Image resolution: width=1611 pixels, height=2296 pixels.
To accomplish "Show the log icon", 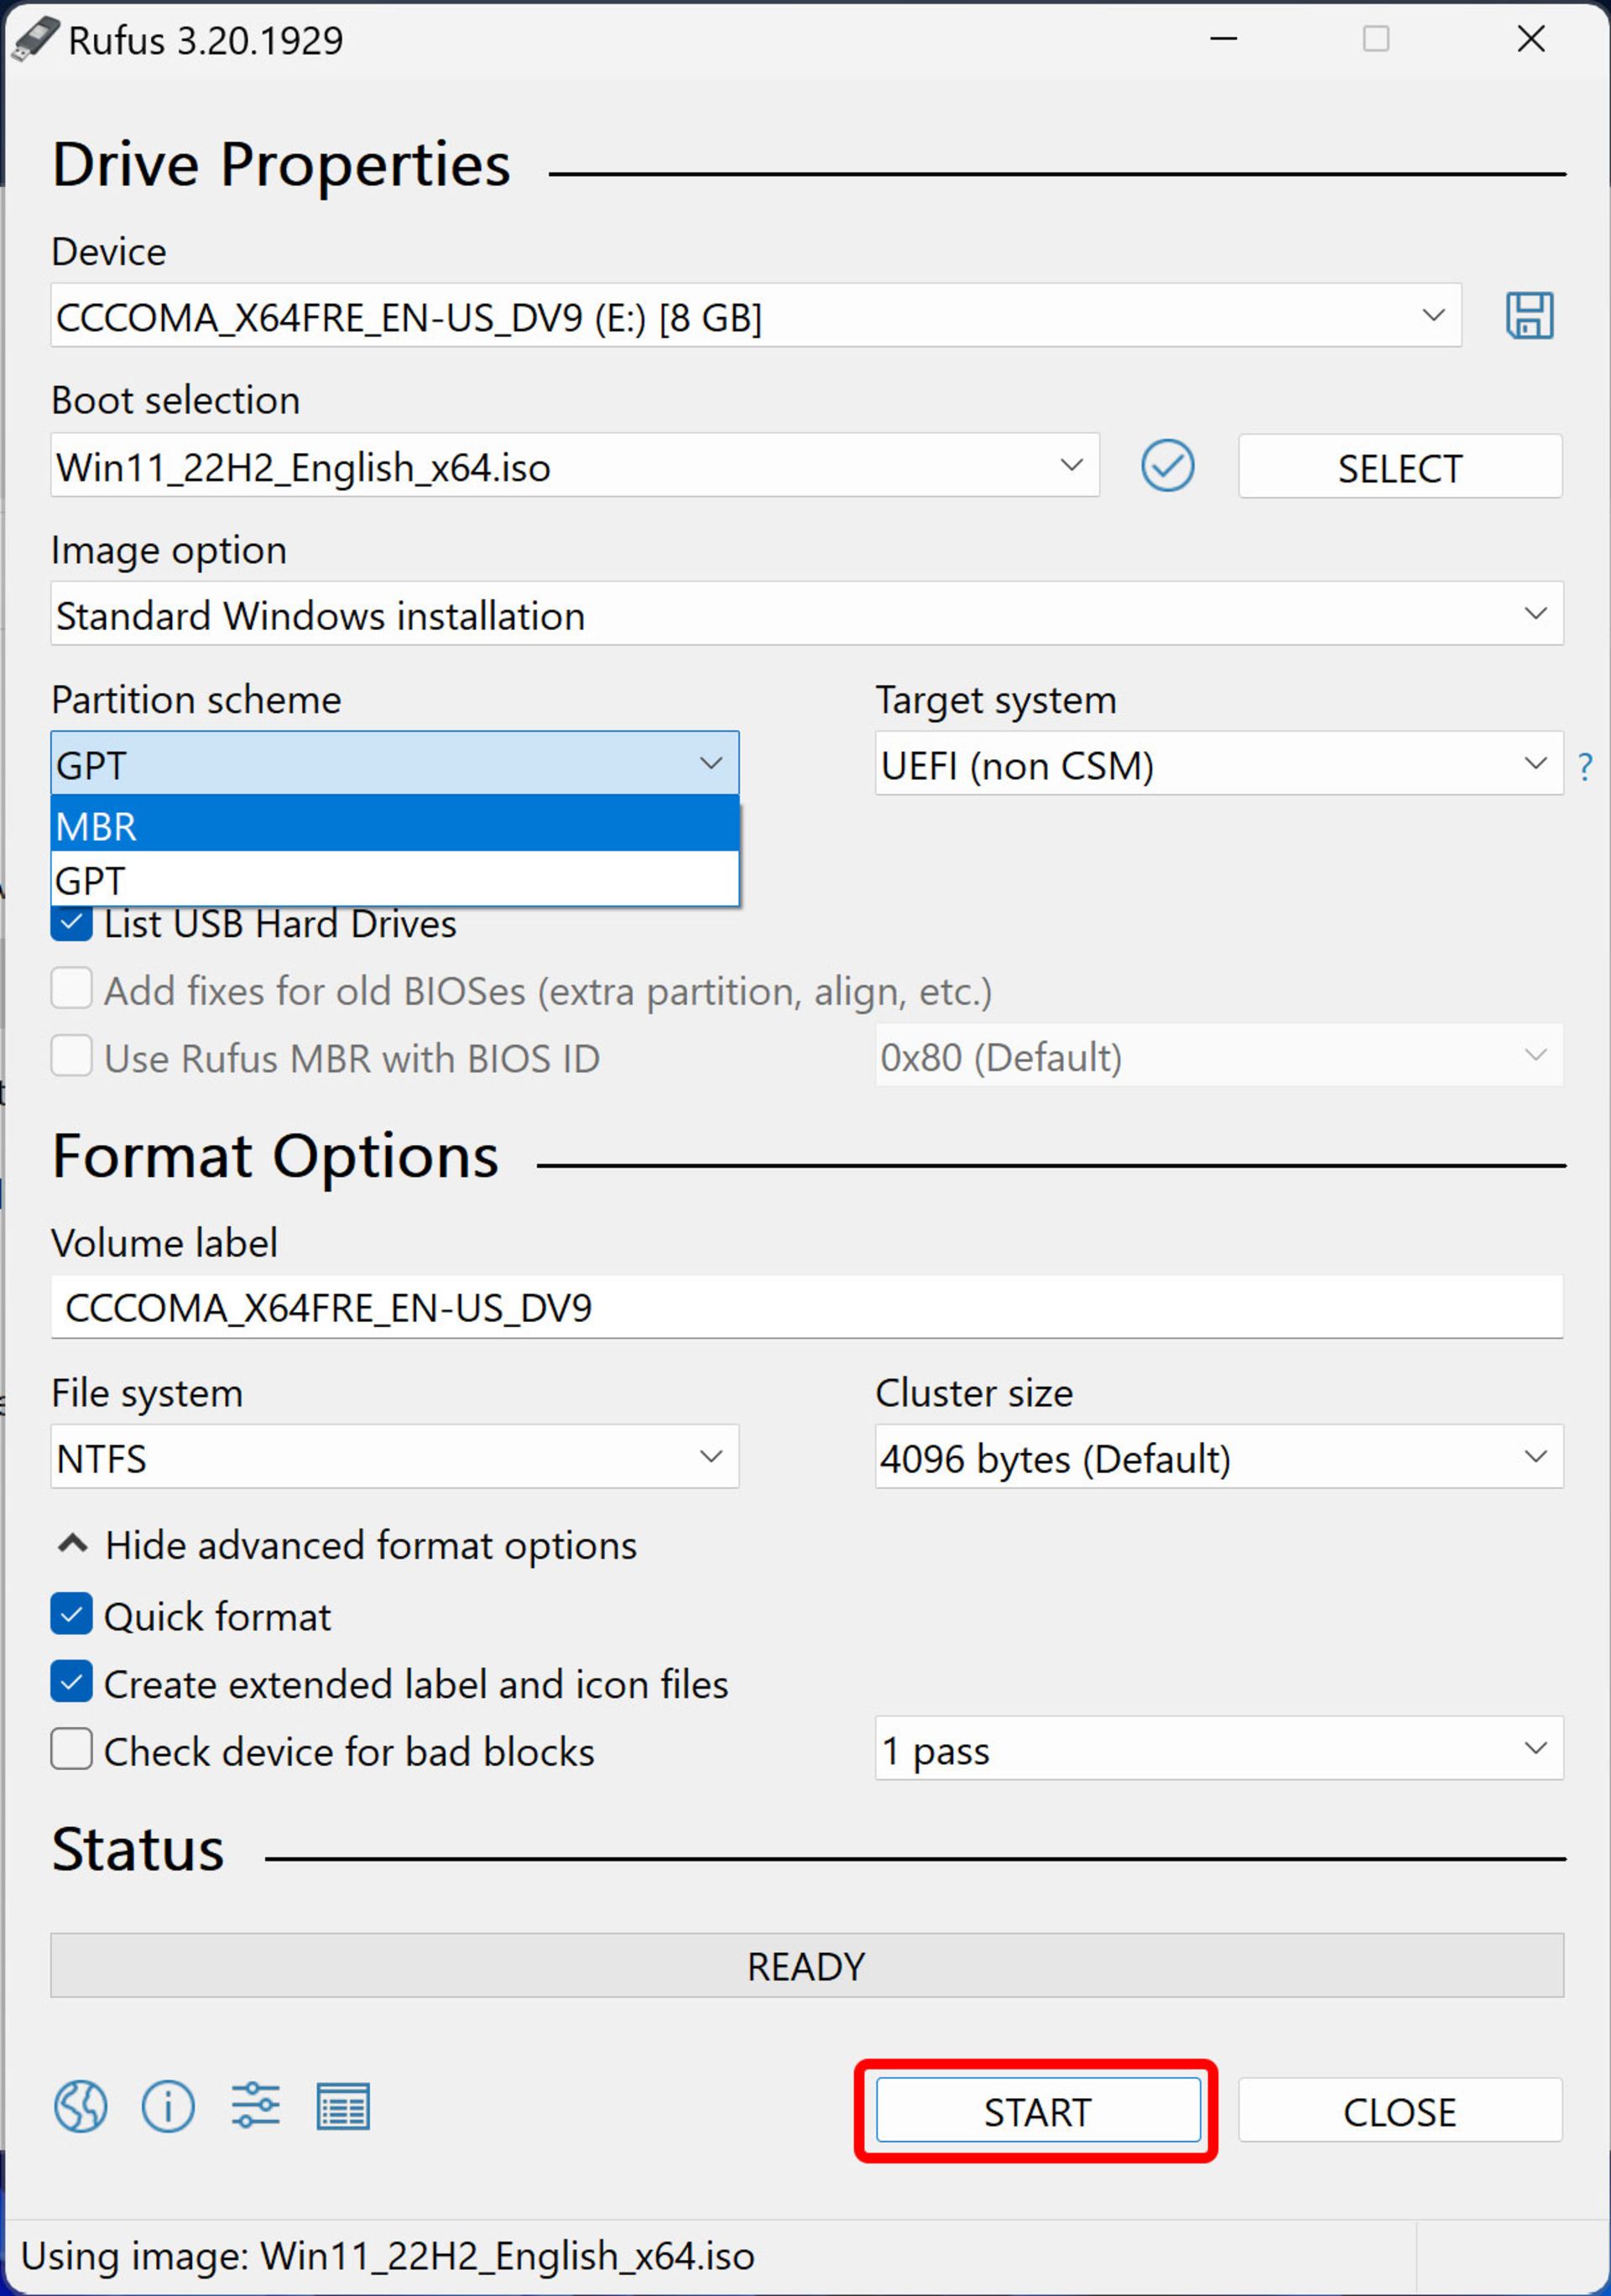I will [343, 2107].
